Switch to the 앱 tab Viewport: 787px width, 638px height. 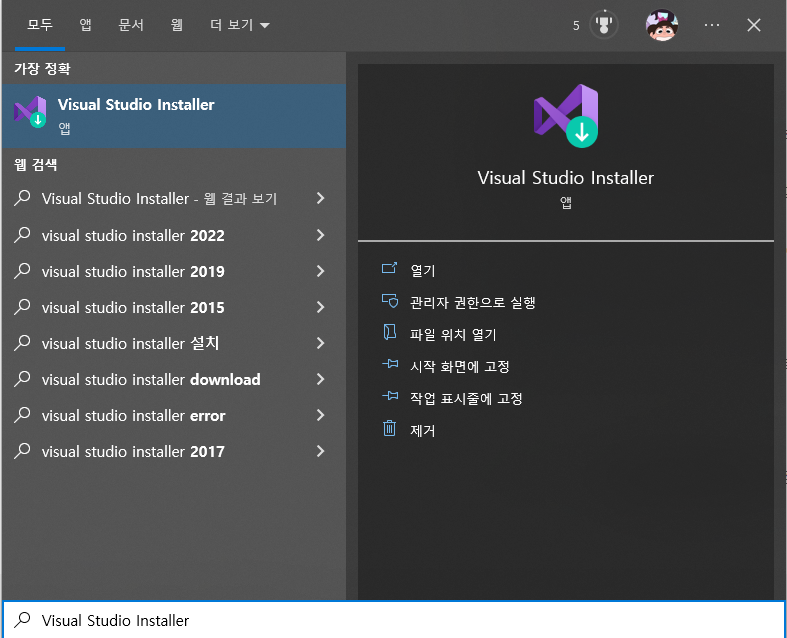pyautogui.click(x=85, y=25)
